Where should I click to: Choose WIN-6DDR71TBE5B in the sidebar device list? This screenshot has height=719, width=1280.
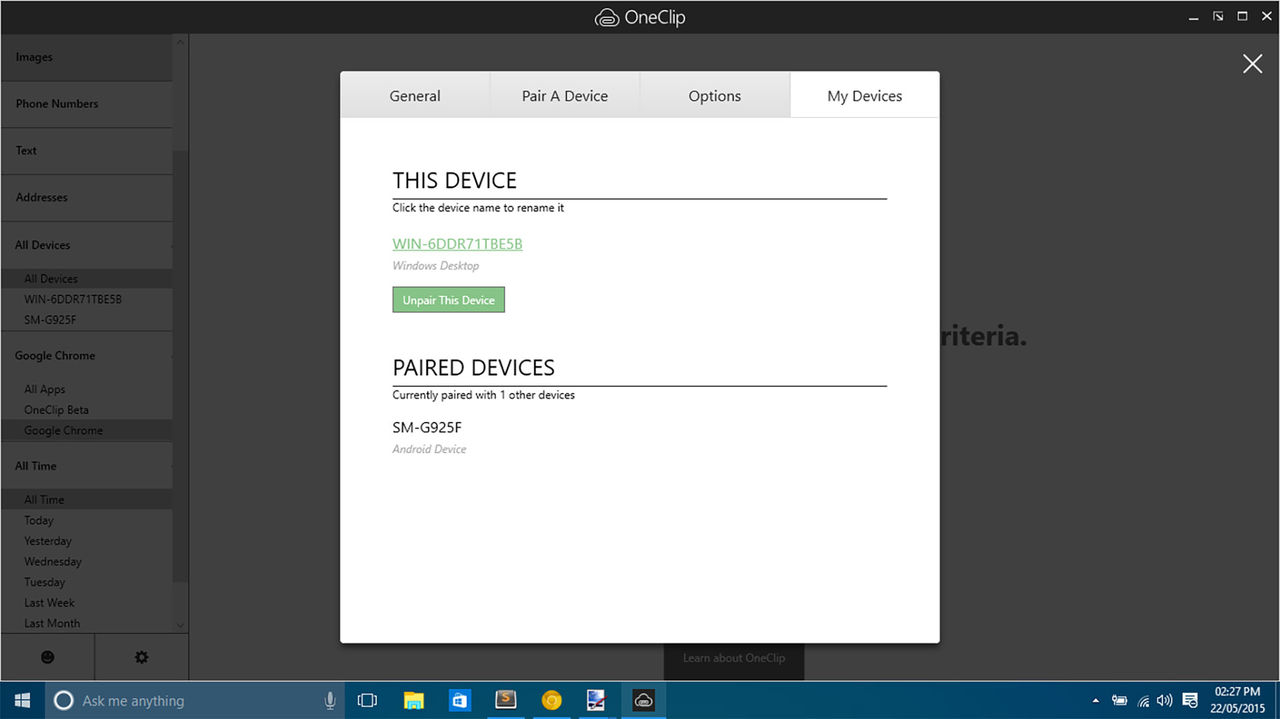(87, 299)
